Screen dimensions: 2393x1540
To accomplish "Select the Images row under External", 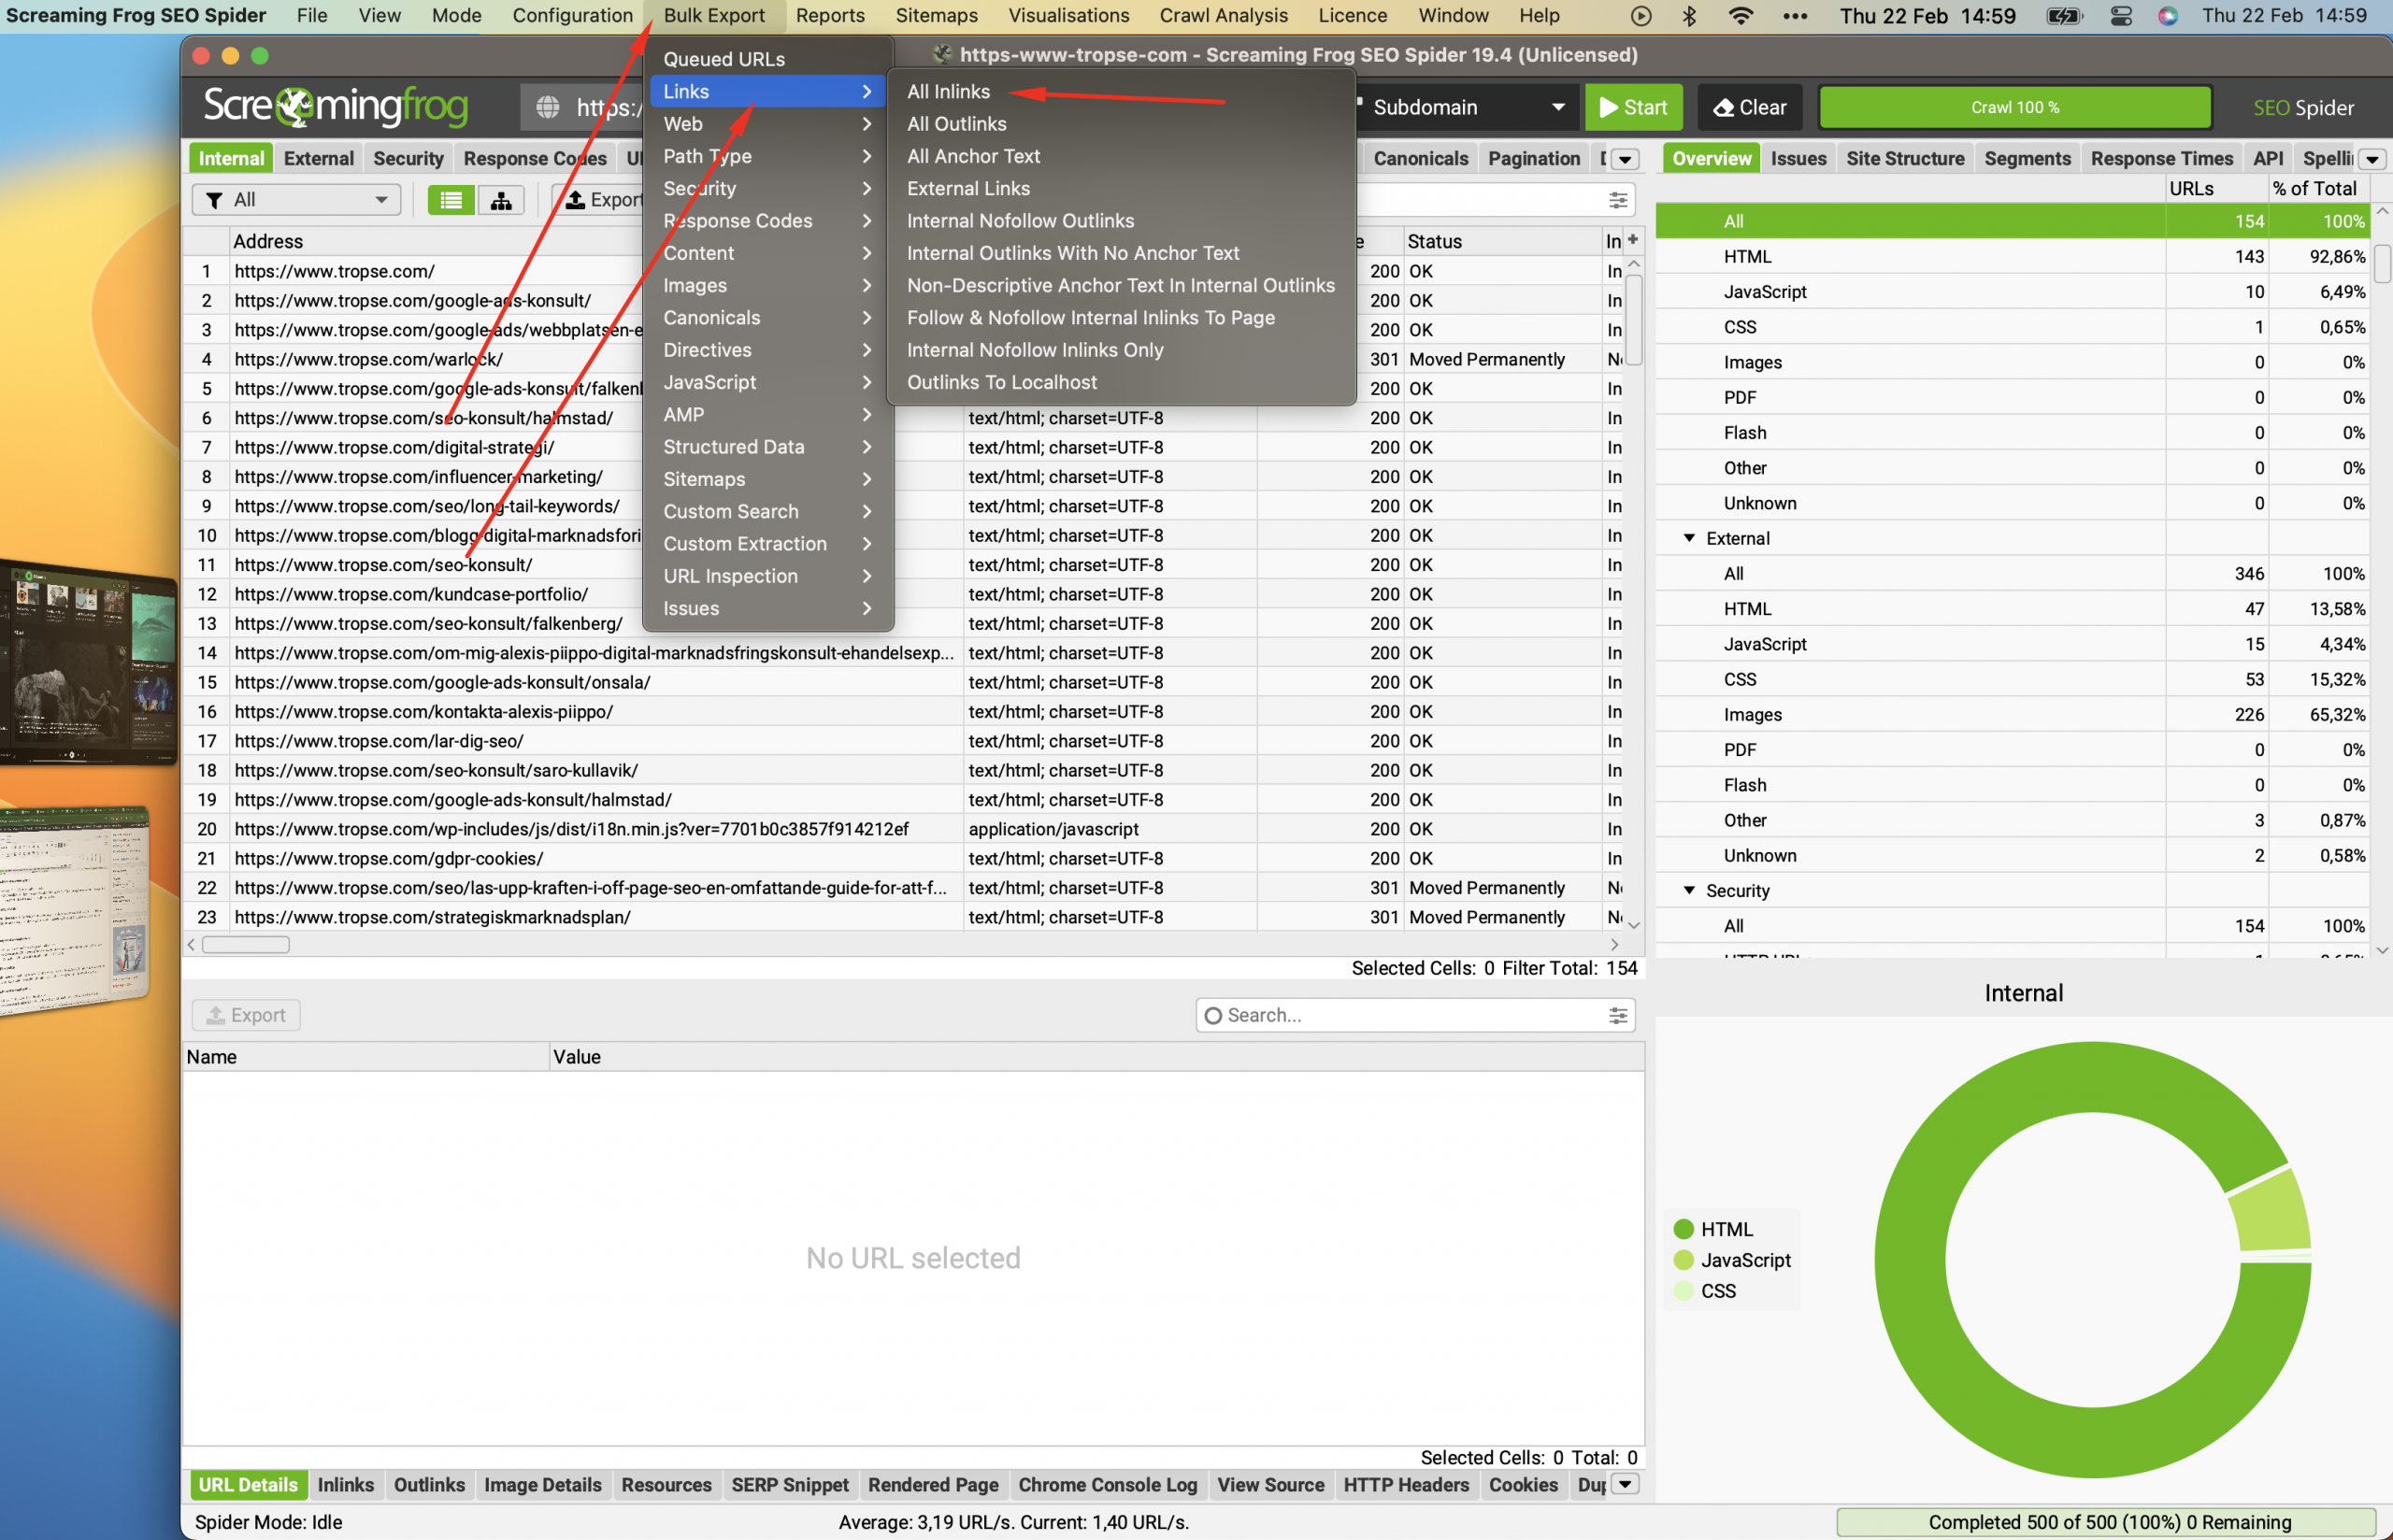I will 2013,714.
